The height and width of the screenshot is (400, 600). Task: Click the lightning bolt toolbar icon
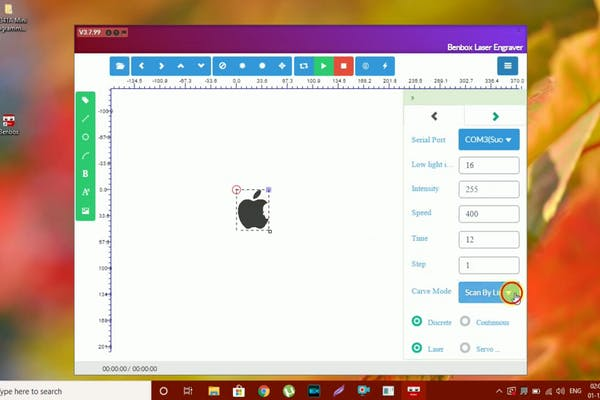(x=385, y=66)
